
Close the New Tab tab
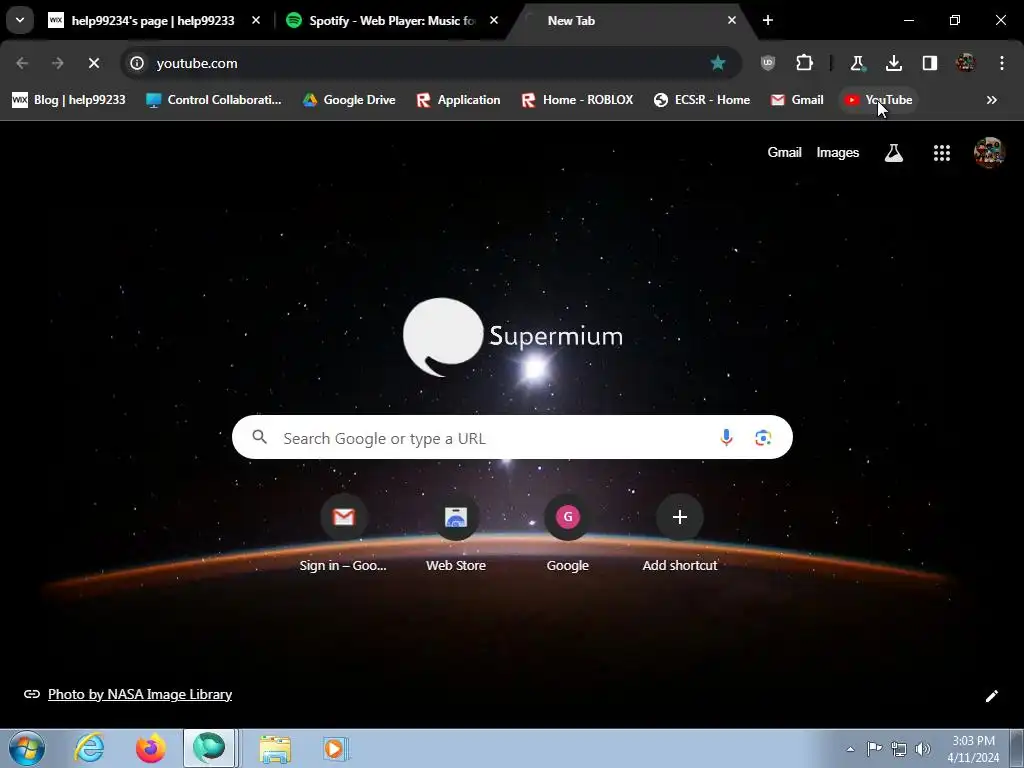[x=731, y=20]
